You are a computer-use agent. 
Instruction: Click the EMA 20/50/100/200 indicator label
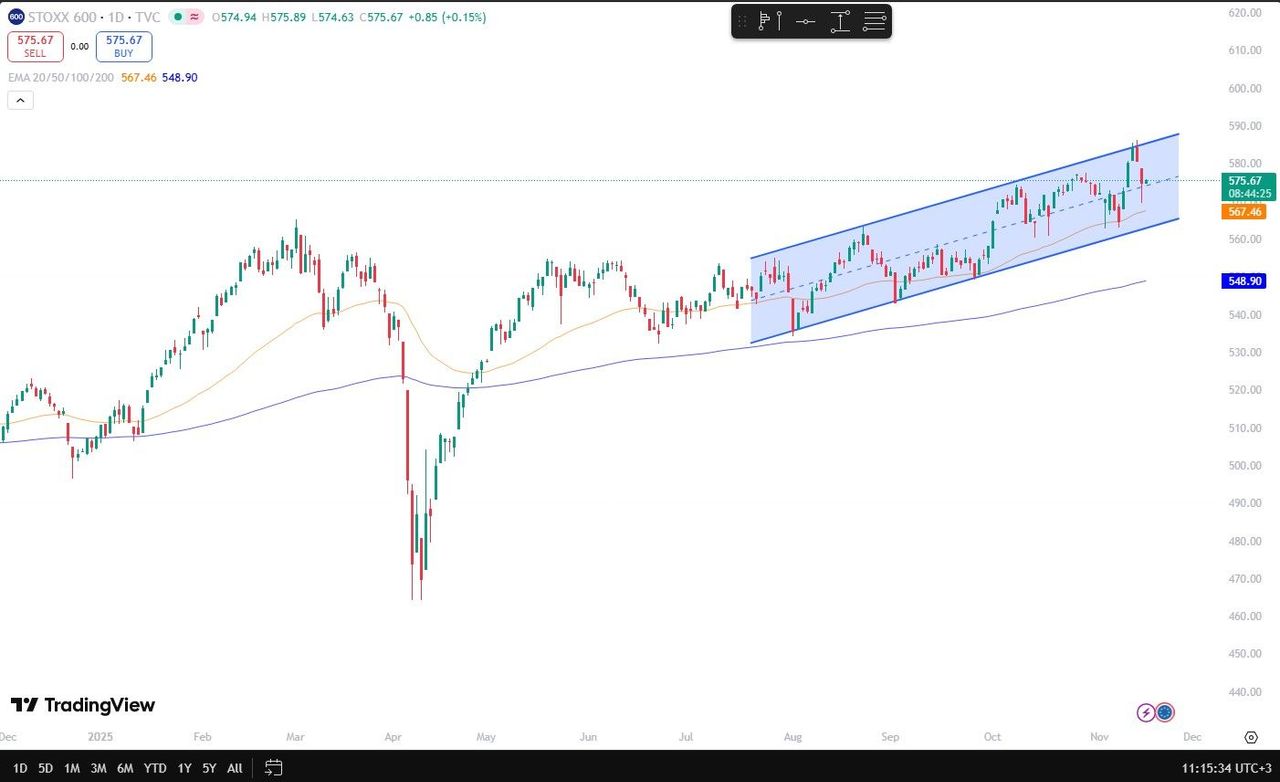tap(60, 77)
